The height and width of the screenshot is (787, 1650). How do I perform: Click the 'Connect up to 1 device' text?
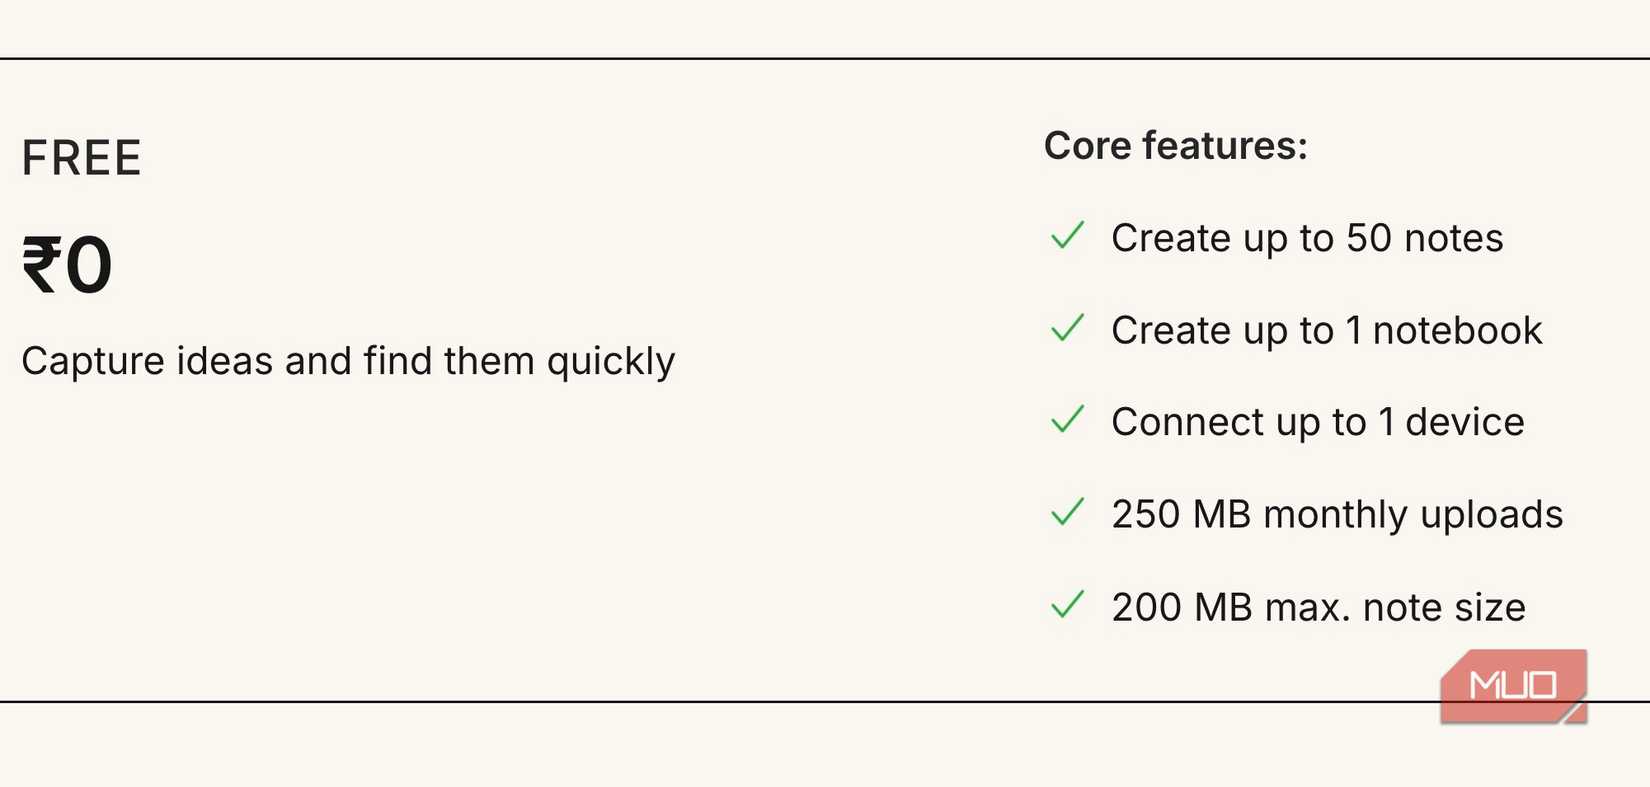1317,422
